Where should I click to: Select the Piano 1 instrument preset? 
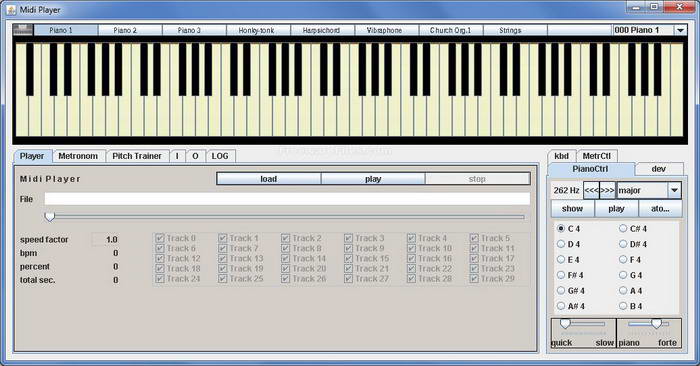coord(66,30)
